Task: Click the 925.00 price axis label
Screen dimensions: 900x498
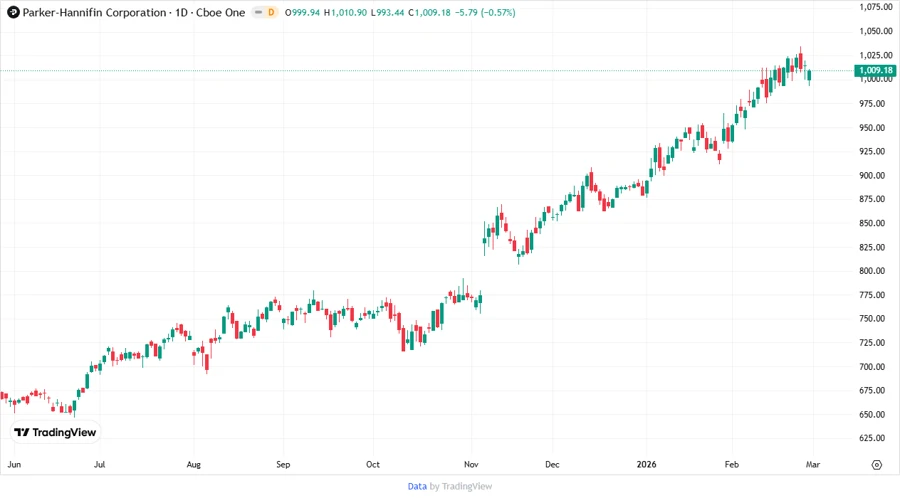Action: click(872, 151)
